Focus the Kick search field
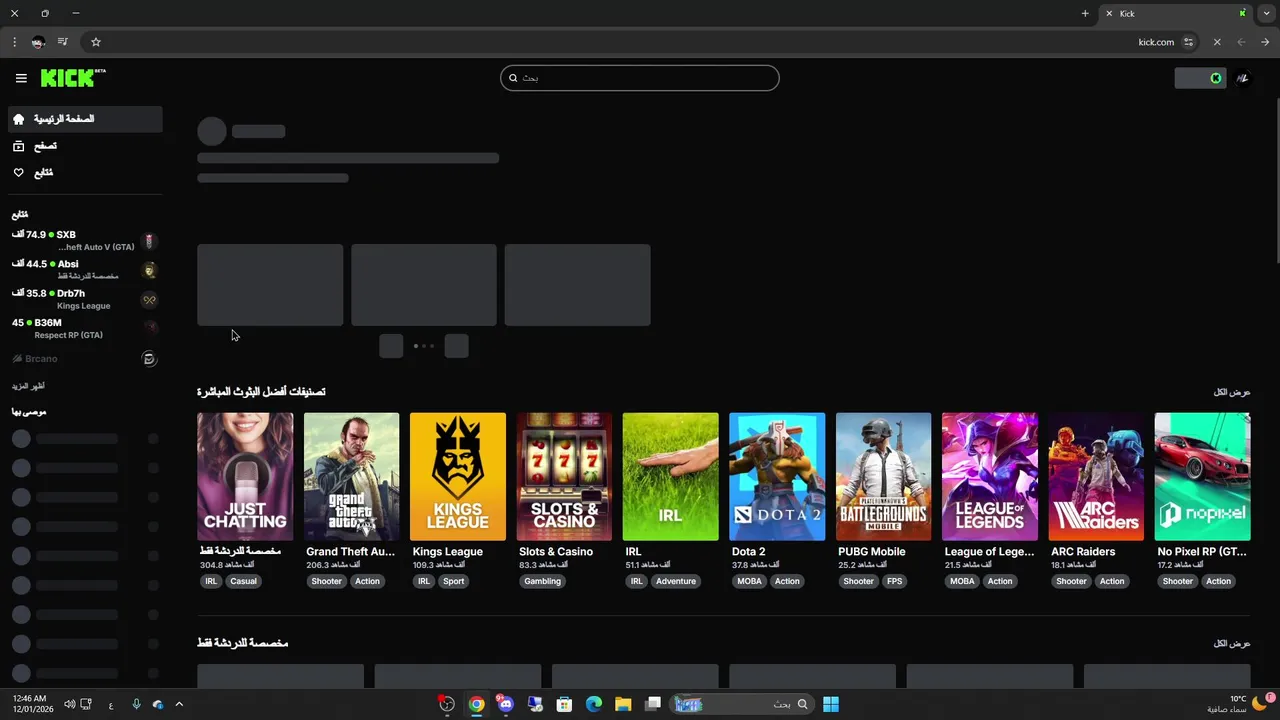The image size is (1280, 720). [x=640, y=78]
